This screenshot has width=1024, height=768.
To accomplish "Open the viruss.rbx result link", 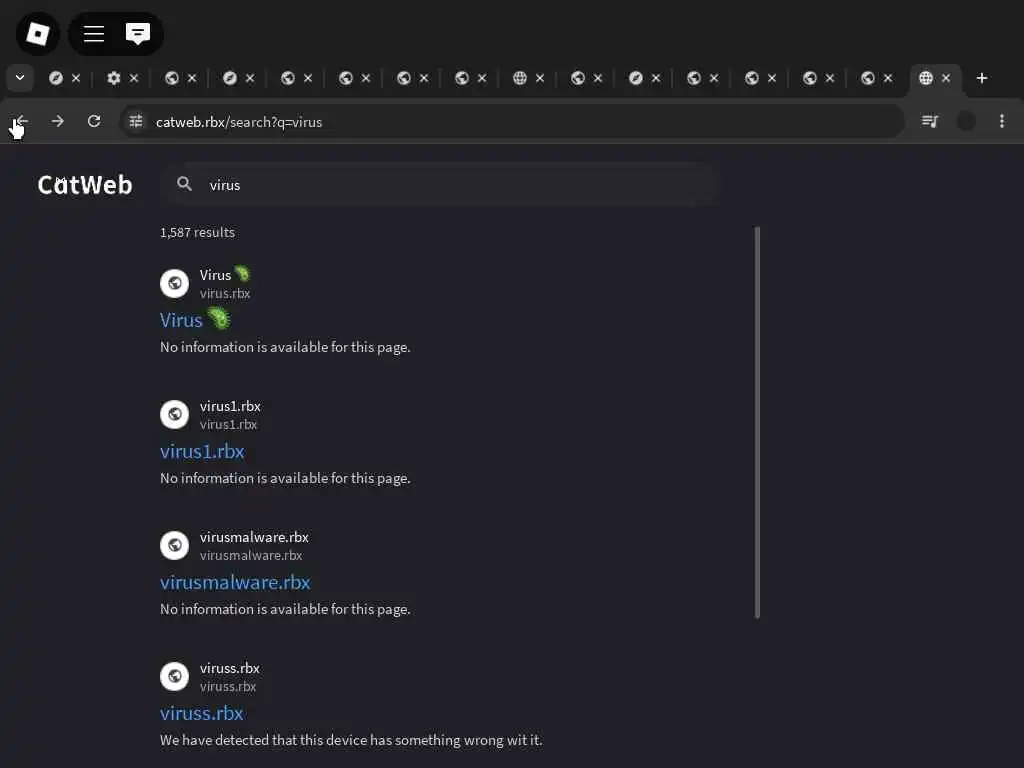I will pyautogui.click(x=202, y=713).
